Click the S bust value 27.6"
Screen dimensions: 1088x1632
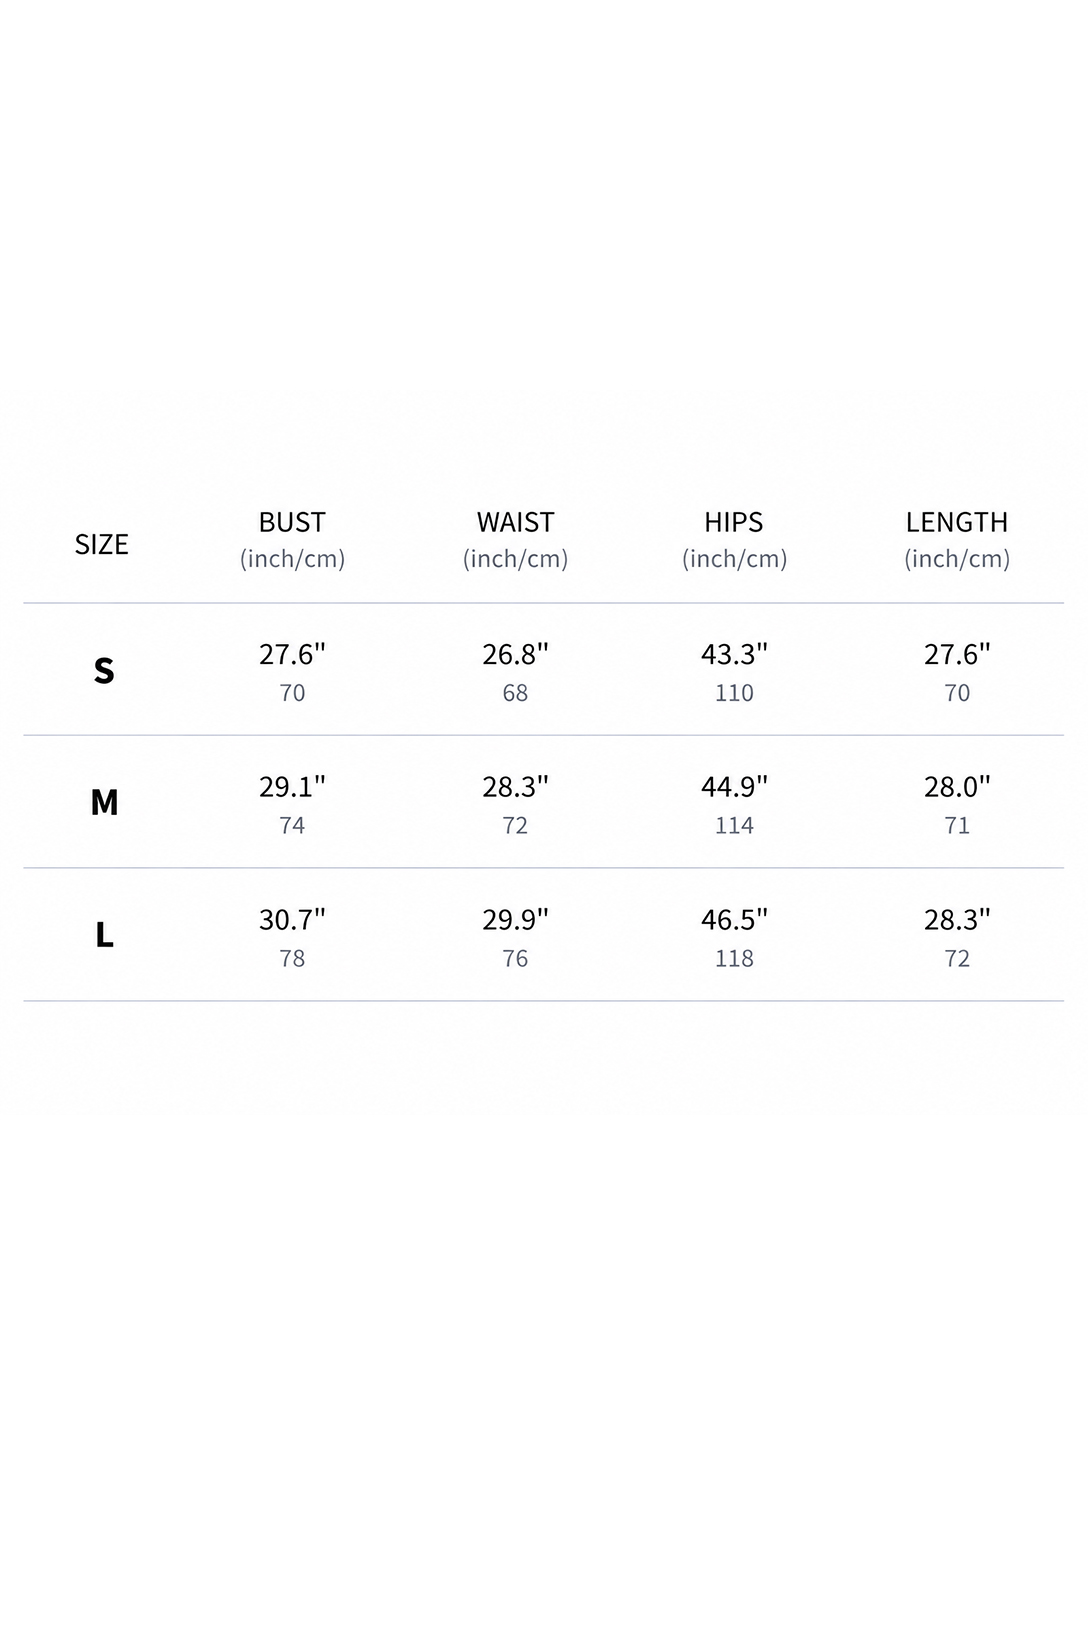(x=292, y=654)
